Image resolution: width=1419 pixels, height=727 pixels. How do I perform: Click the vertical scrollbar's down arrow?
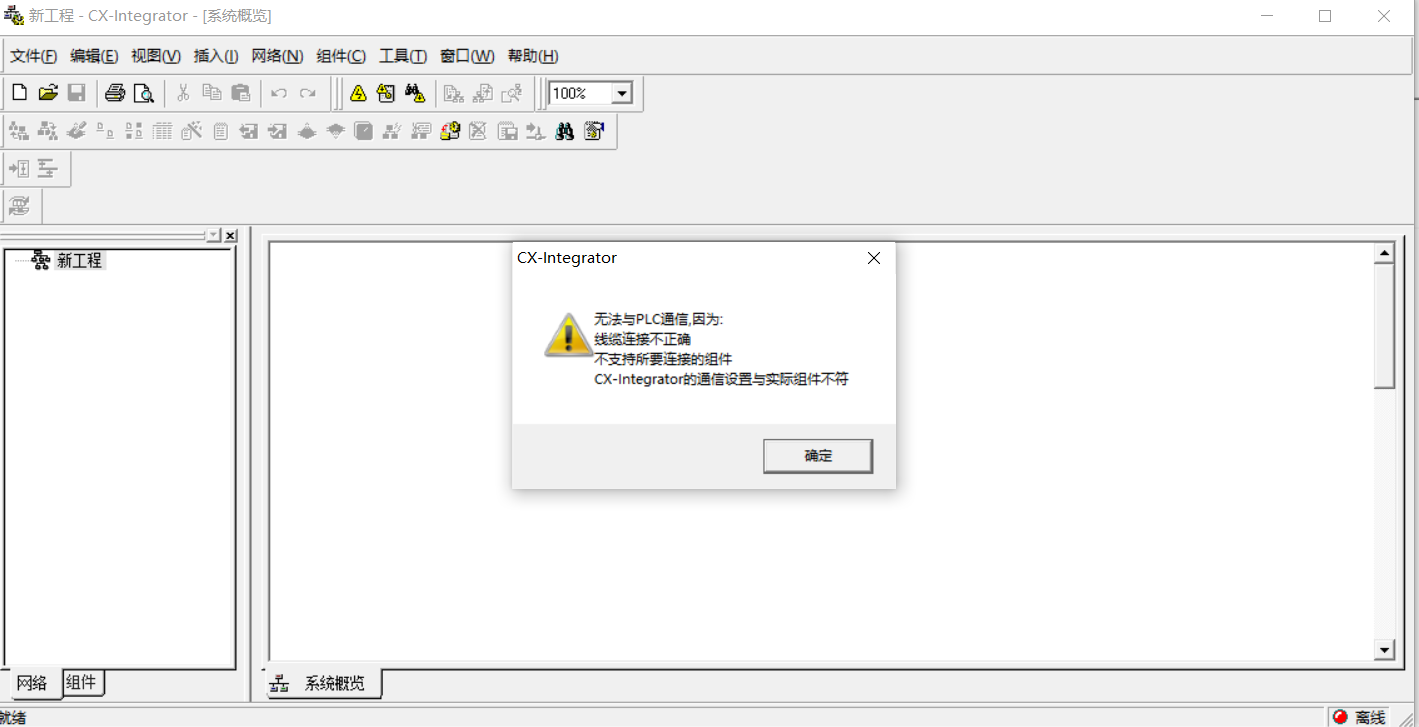tap(1385, 650)
